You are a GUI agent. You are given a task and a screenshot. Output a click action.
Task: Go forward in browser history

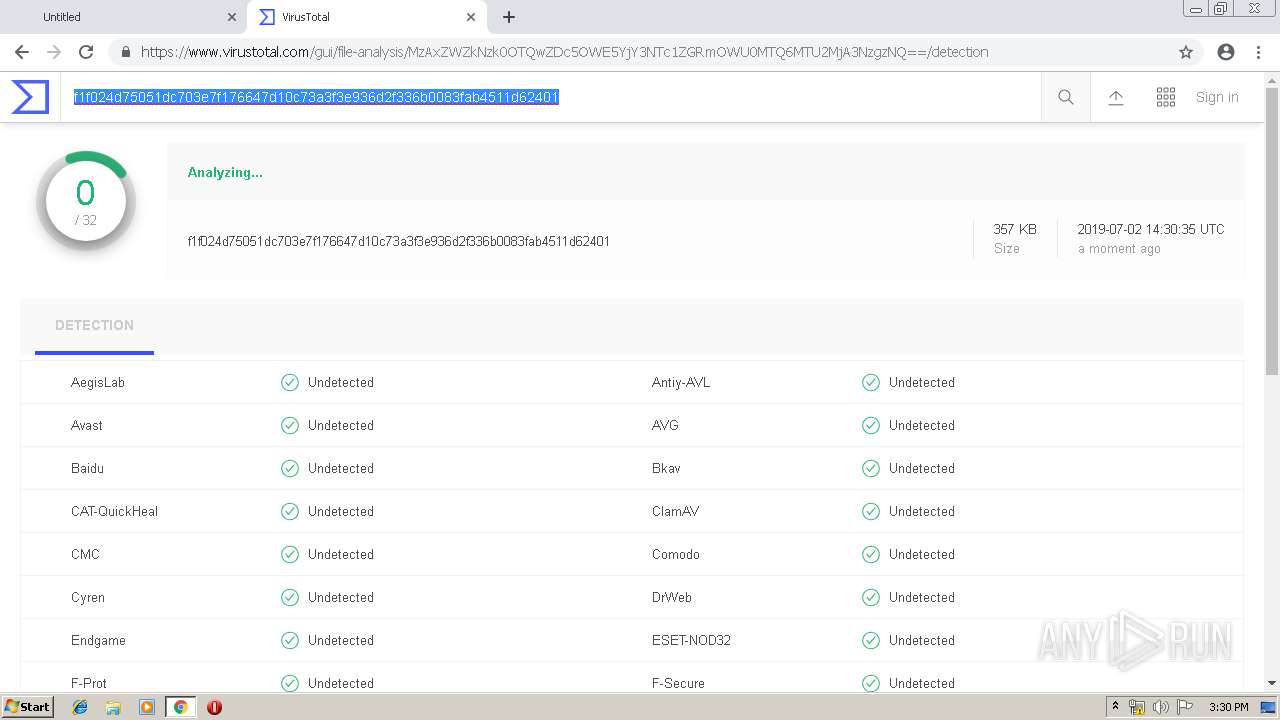click(x=54, y=52)
